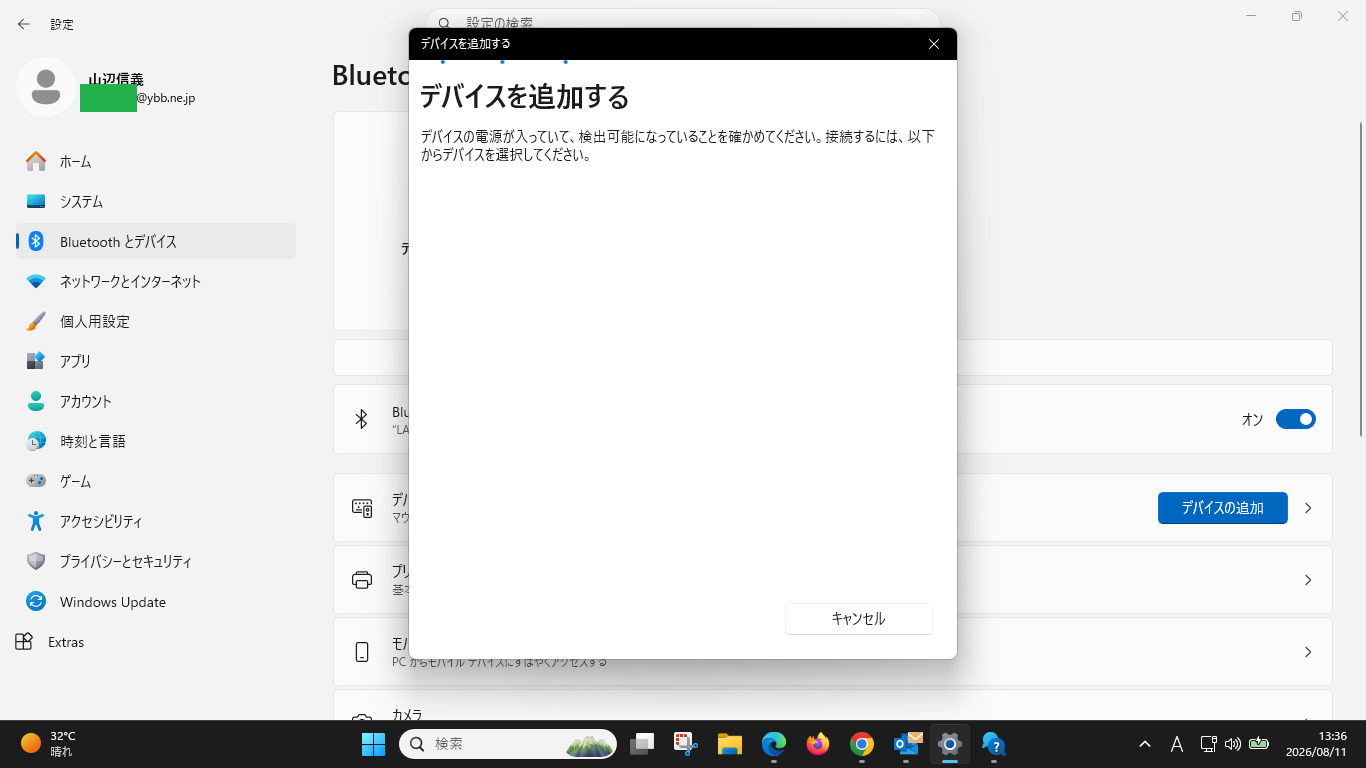Open アプリ settings page

click(x=156, y=361)
